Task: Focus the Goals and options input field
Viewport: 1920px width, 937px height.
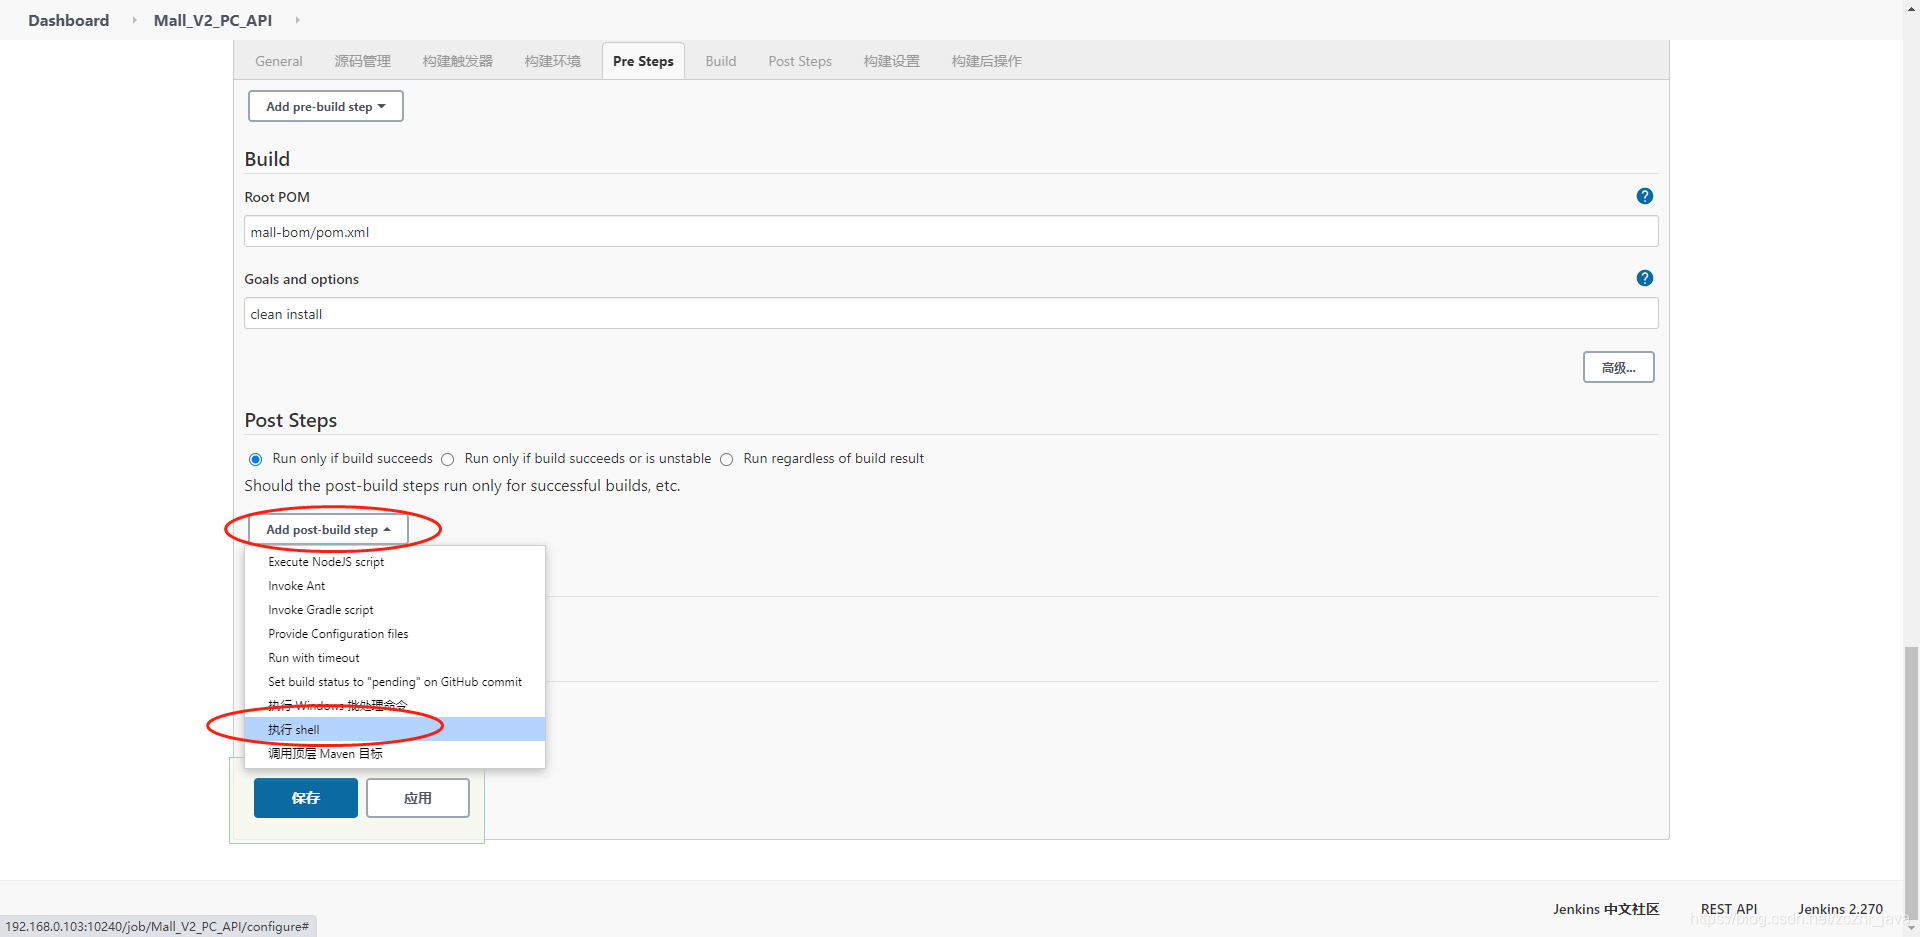Action: pos(951,314)
